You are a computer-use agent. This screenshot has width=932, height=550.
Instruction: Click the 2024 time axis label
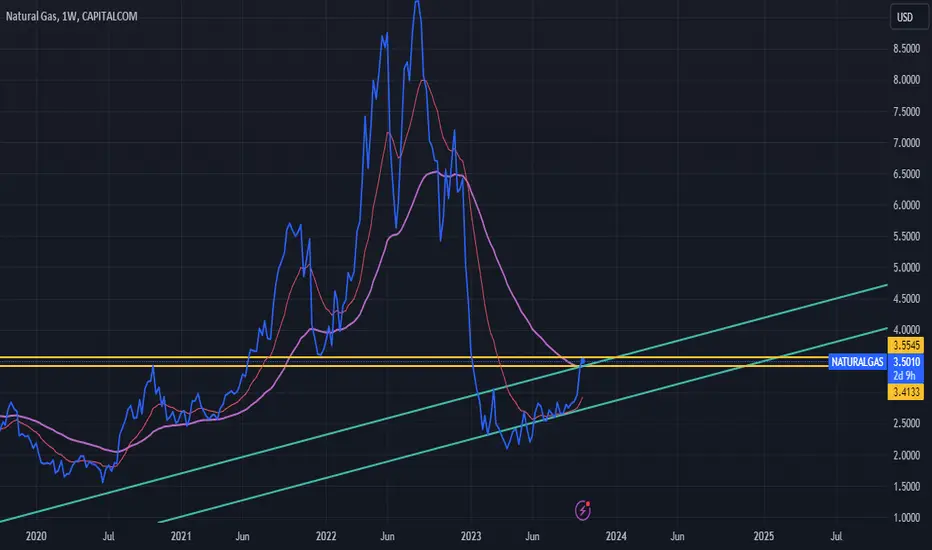[x=616, y=536]
